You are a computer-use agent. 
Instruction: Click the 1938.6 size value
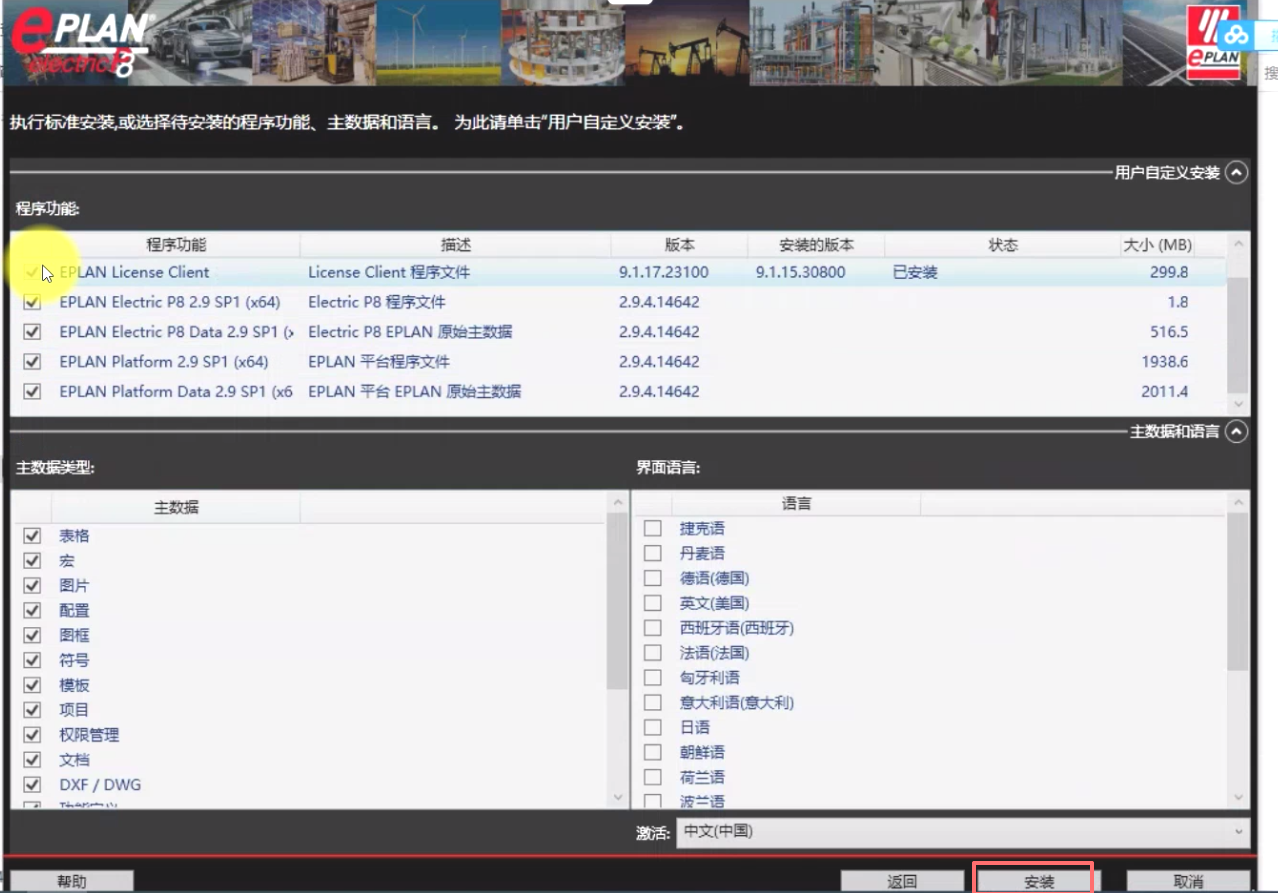pos(1165,362)
